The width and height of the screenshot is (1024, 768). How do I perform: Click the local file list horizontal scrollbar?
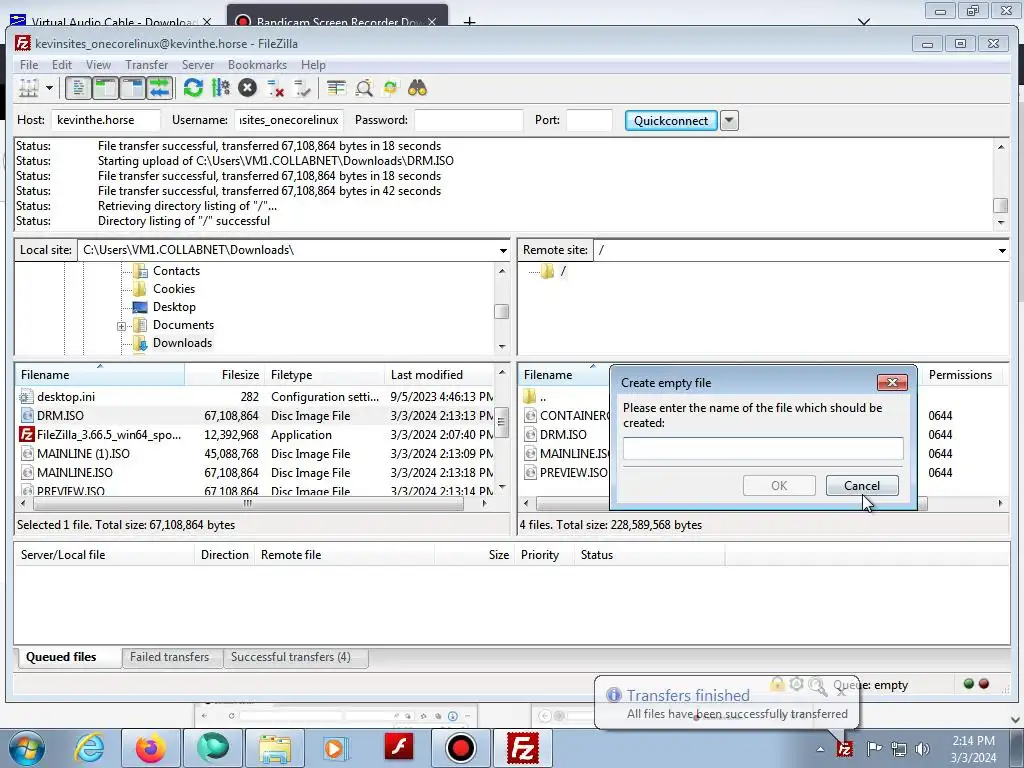tap(248, 504)
